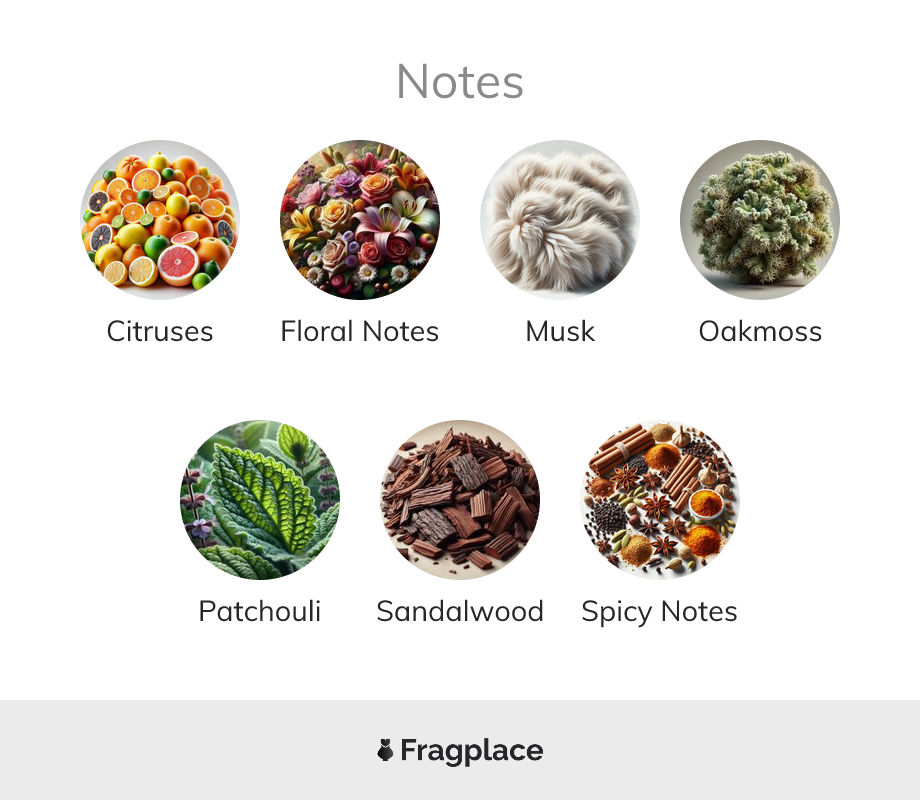Open the Musk fur image
The image size is (920, 800).
click(x=560, y=220)
